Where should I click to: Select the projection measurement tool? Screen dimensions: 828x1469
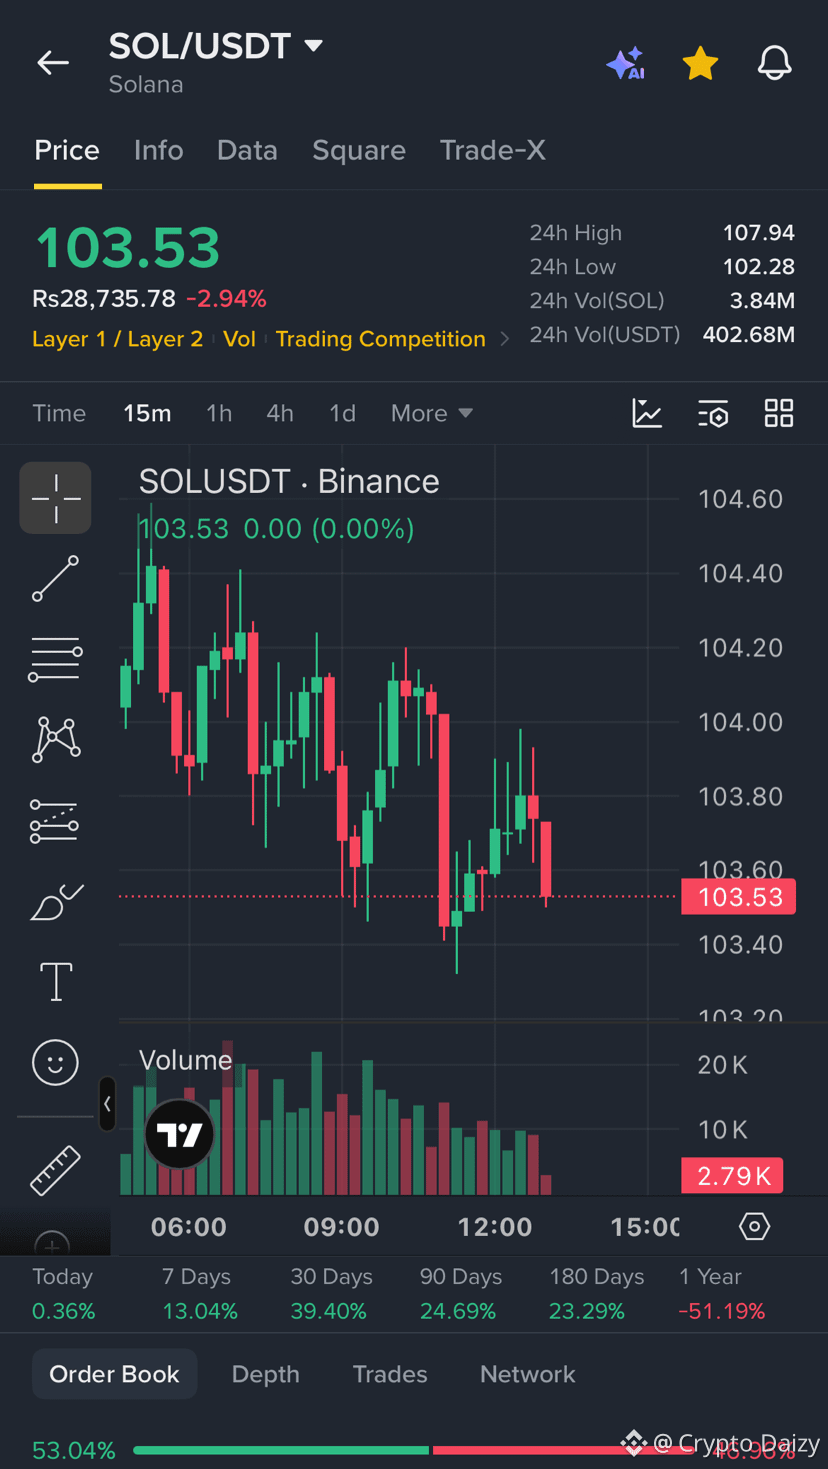(55, 821)
